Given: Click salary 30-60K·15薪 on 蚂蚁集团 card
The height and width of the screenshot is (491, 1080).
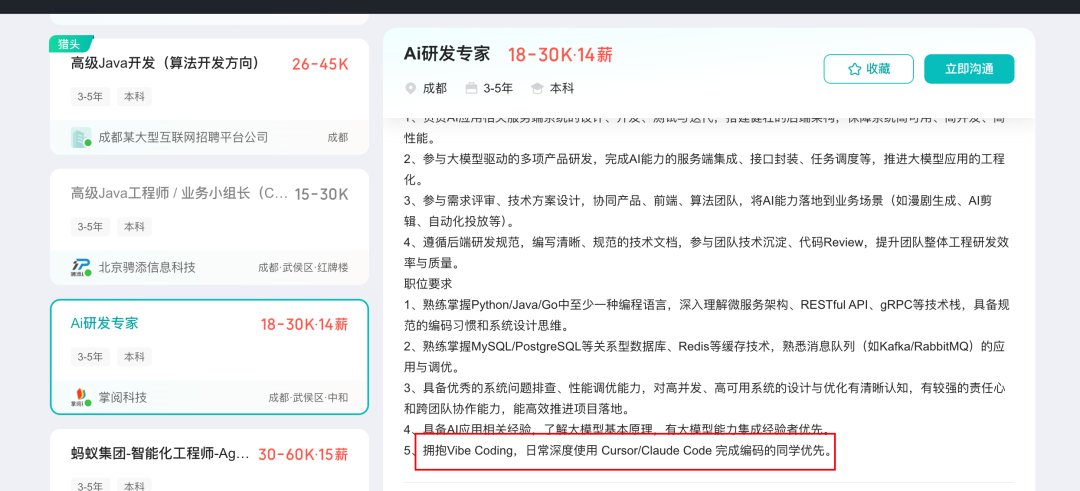Looking at the screenshot, I should 303,455.
